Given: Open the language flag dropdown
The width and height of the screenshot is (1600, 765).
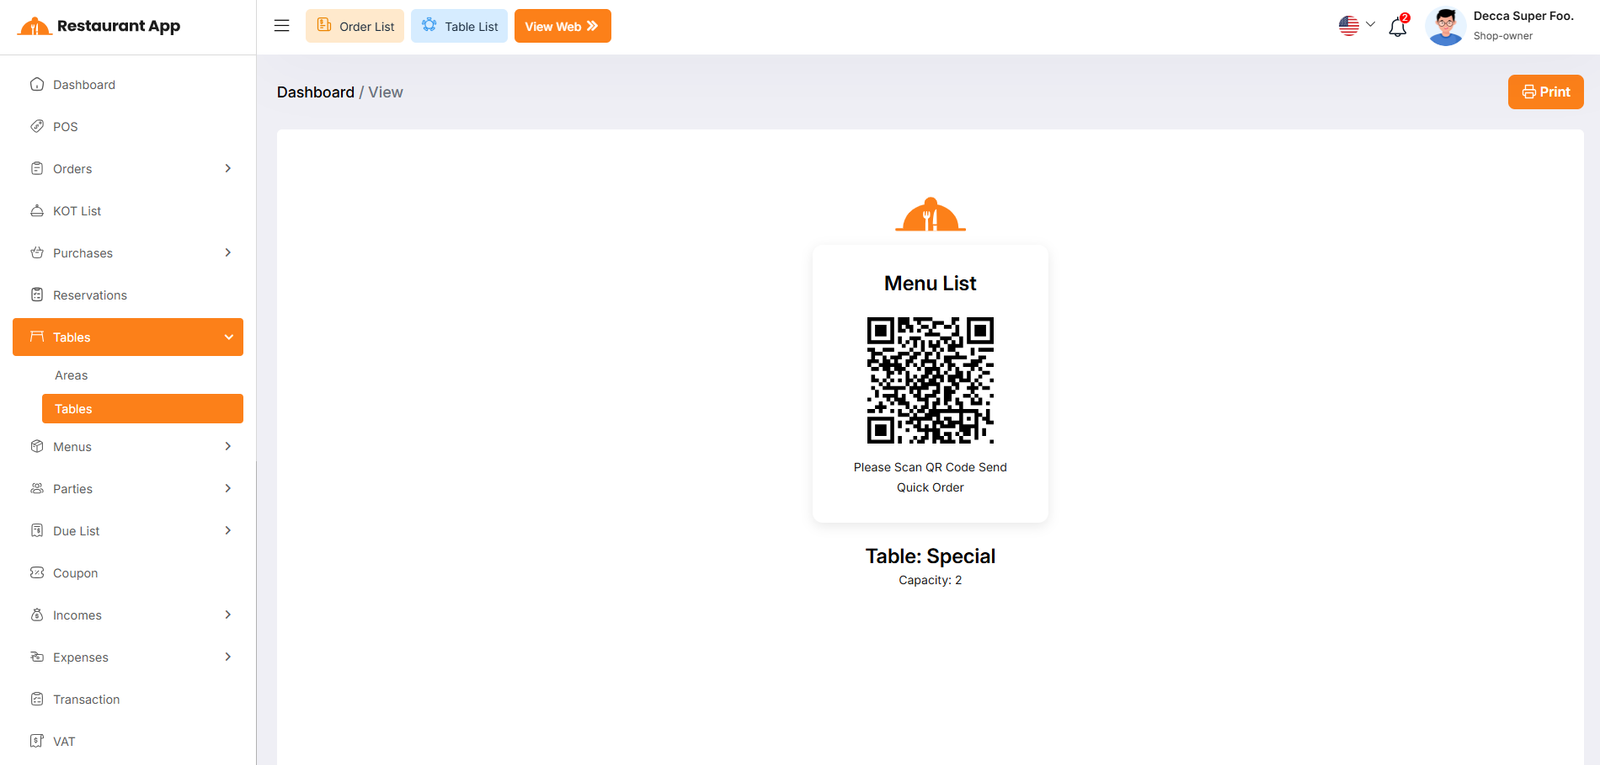Looking at the screenshot, I should [x=1356, y=26].
